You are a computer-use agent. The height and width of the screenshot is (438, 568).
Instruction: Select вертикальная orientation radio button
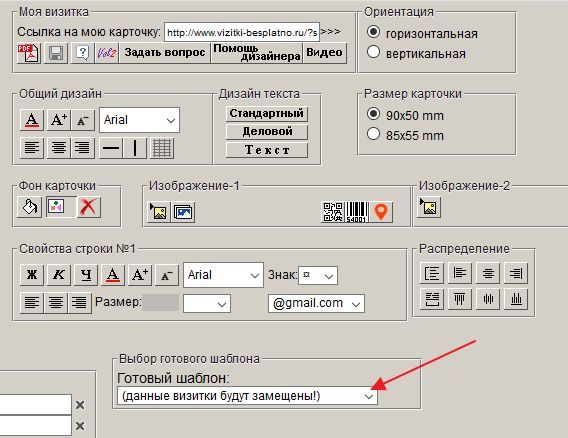373,52
